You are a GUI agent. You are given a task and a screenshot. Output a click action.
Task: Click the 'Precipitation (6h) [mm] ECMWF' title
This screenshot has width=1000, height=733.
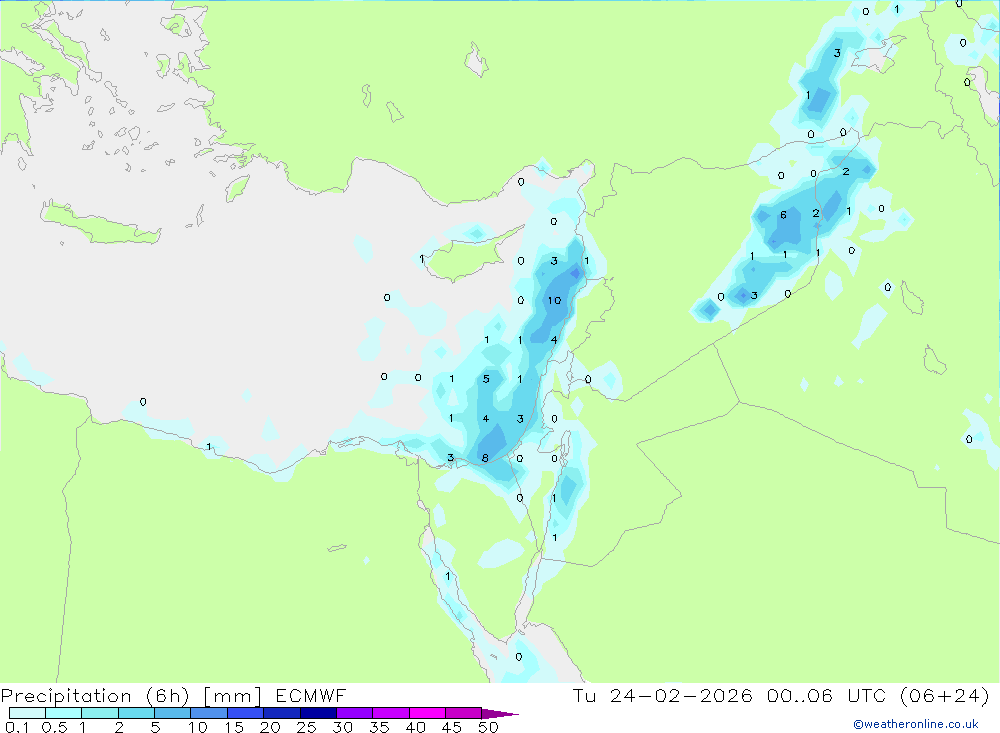tap(173, 695)
